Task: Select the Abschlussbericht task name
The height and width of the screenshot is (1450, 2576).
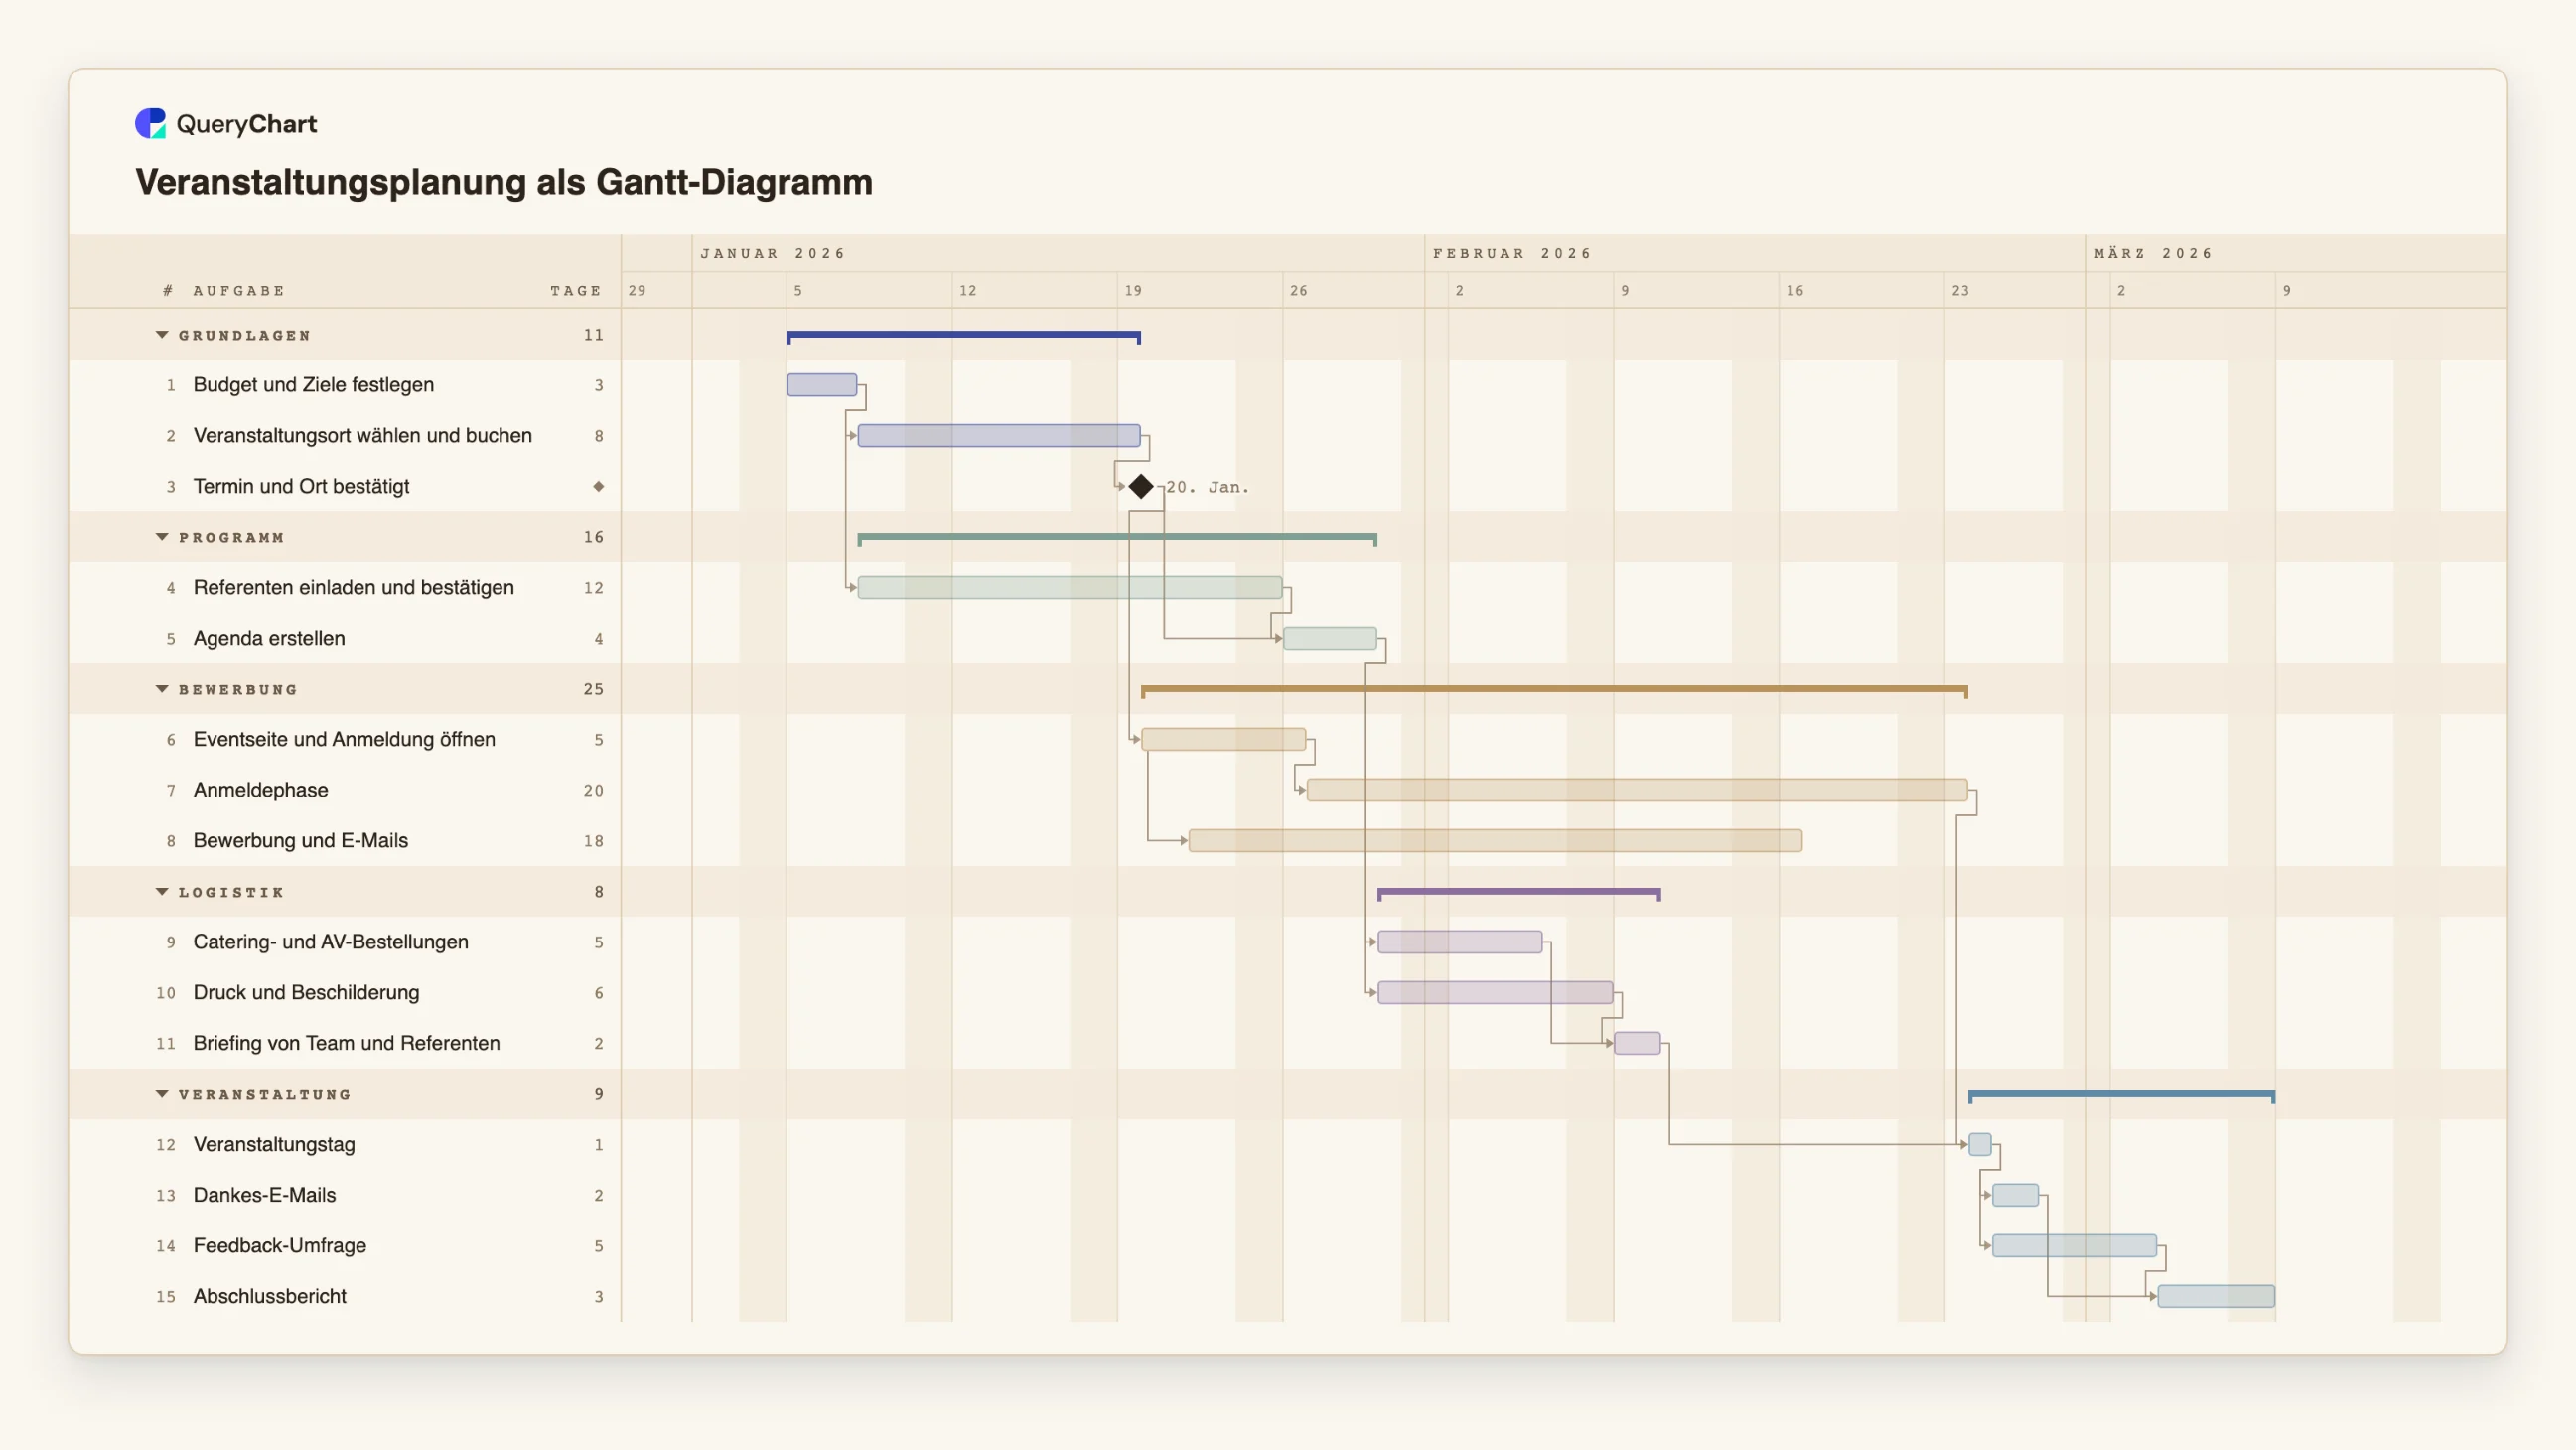Action: coord(270,1296)
